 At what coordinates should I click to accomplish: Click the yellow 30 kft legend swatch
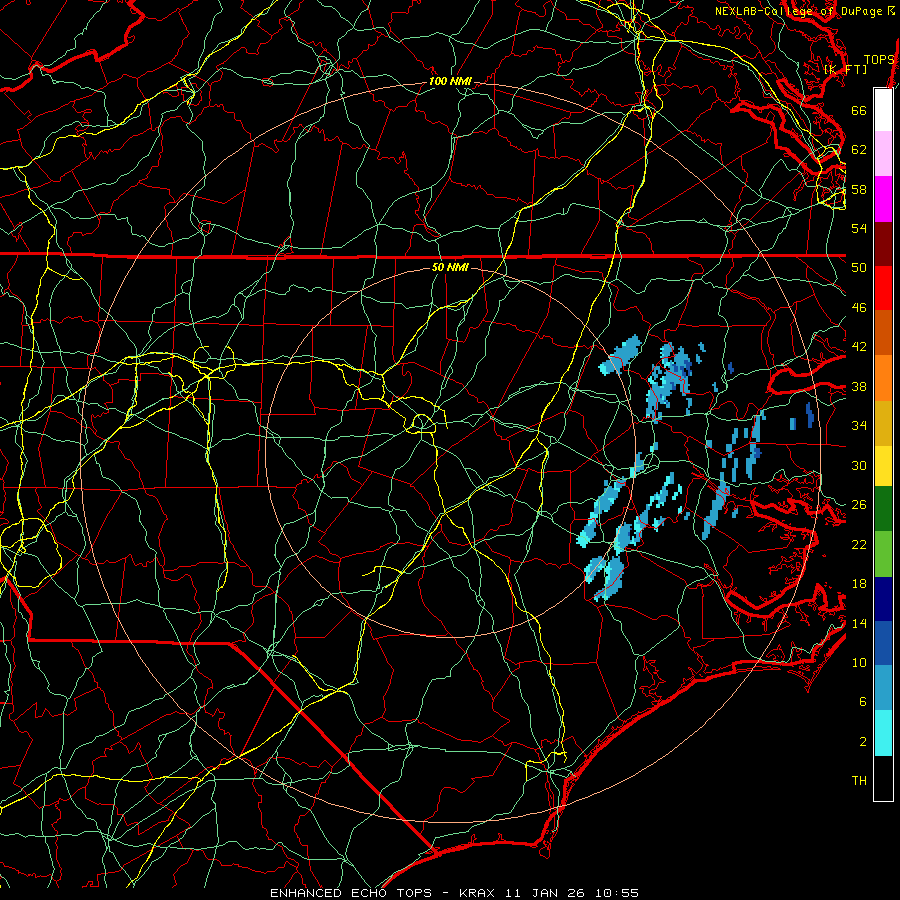pyautogui.click(x=883, y=466)
